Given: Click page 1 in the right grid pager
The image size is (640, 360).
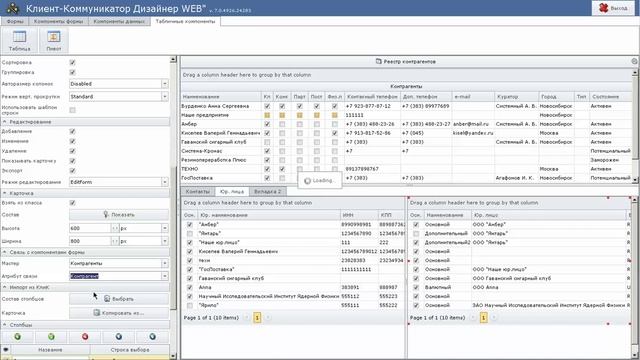Looking at the screenshot, I should pyautogui.click(x=483, y=317).
